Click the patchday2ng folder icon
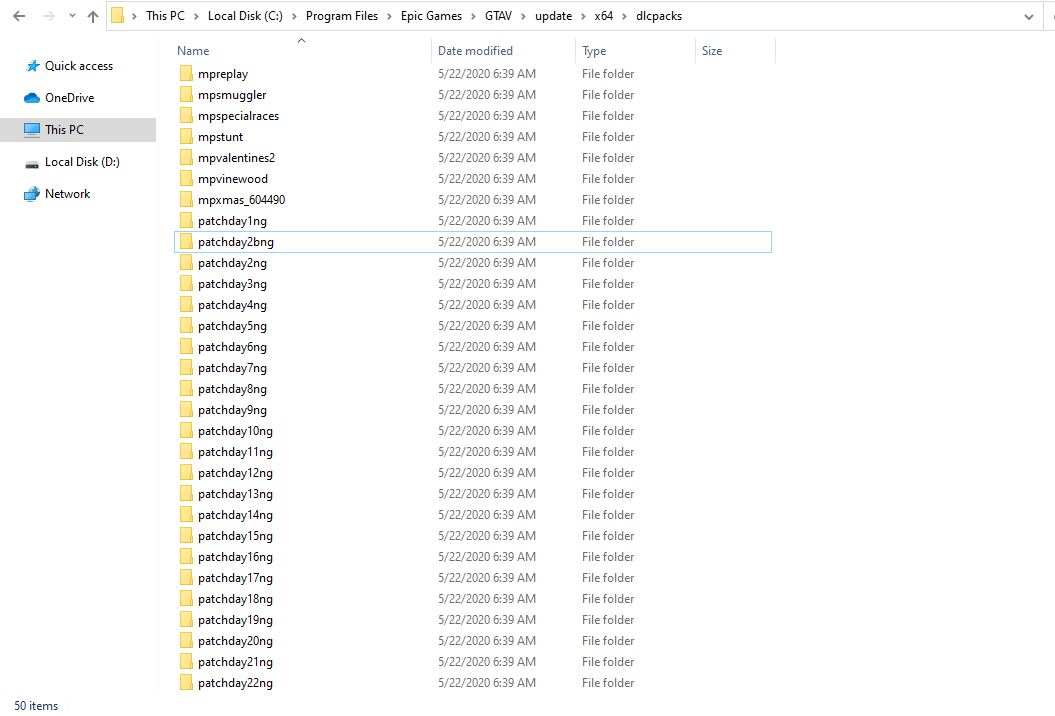Viewport: 1055px width, 716px height. (x=186, y=262)
